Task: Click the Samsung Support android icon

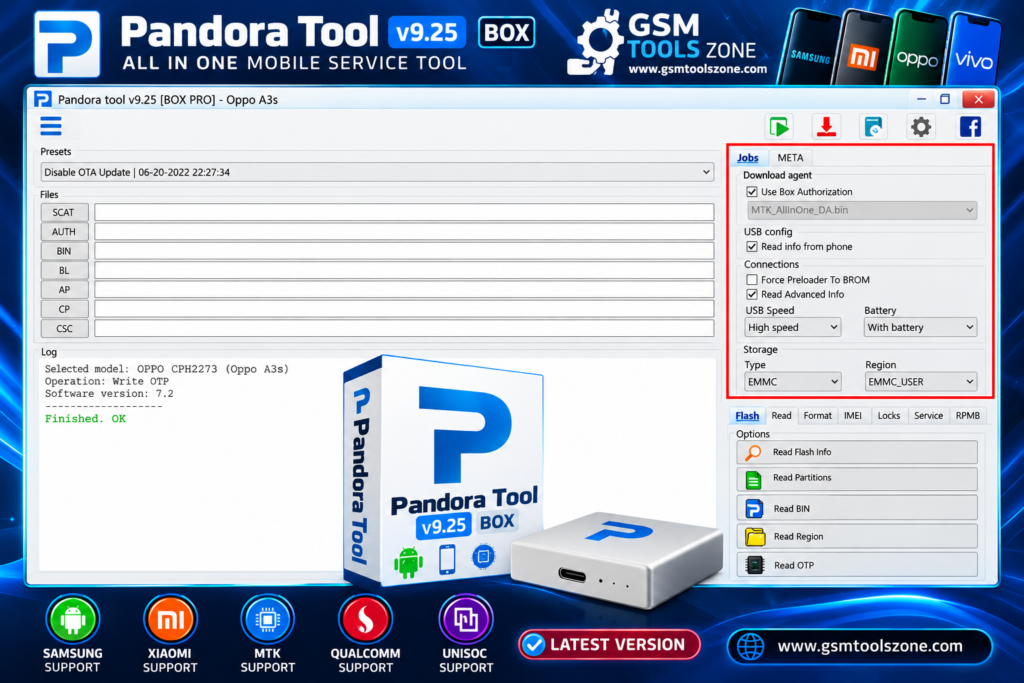Action: 72,619
